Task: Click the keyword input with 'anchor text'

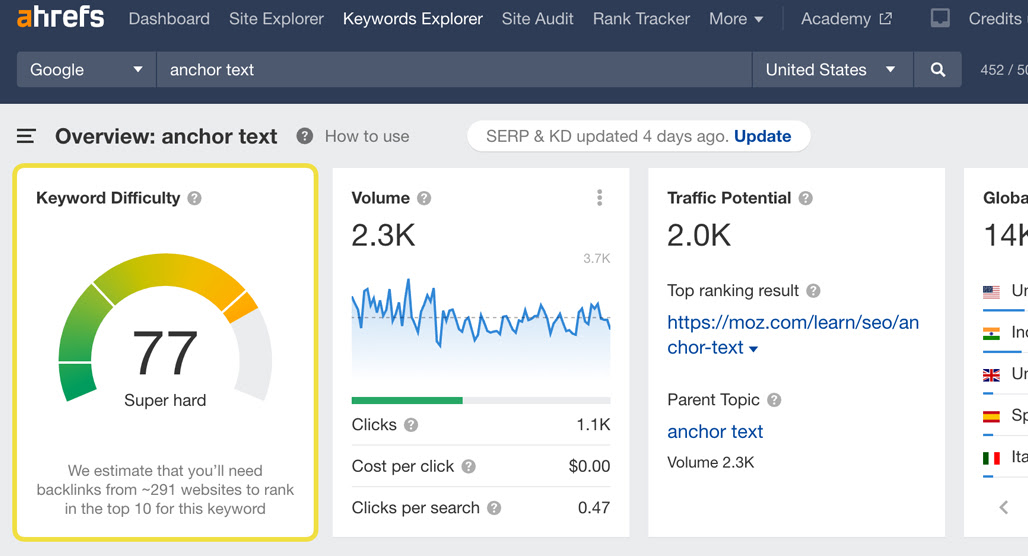Action: click(x=454, y=70)
